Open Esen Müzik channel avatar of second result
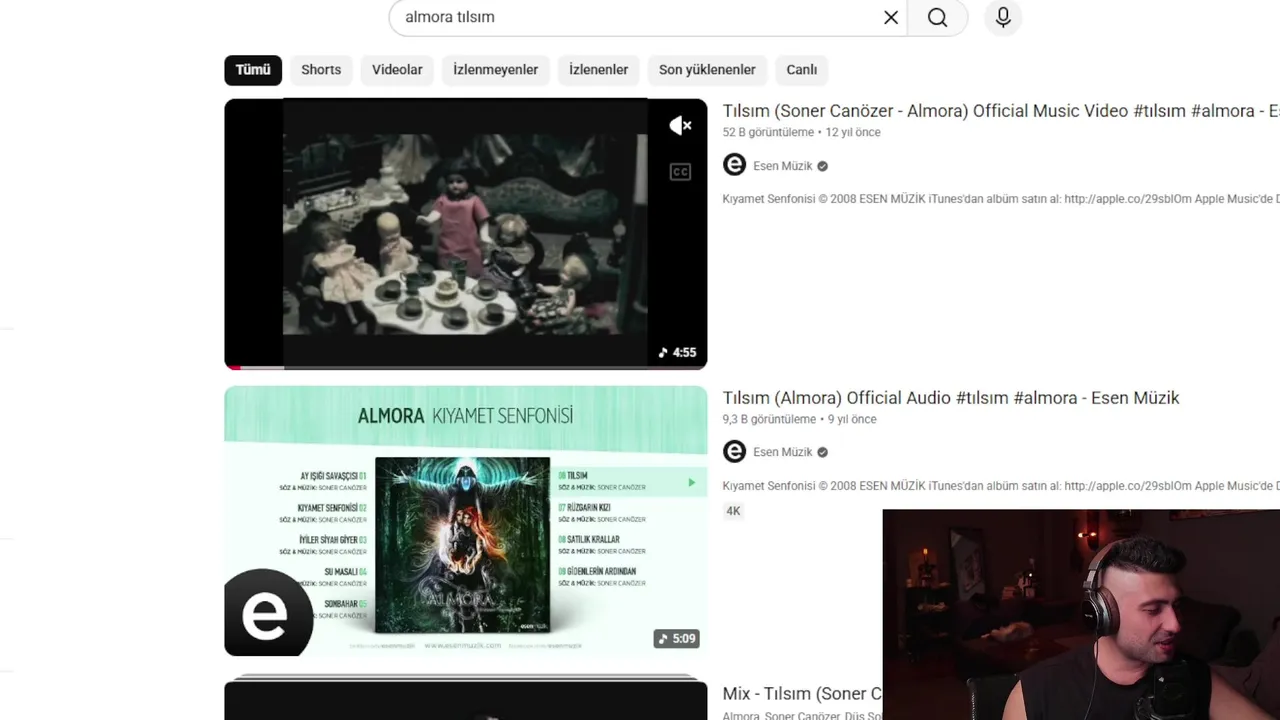This screenshot has height=720, width=1280. 734,451
